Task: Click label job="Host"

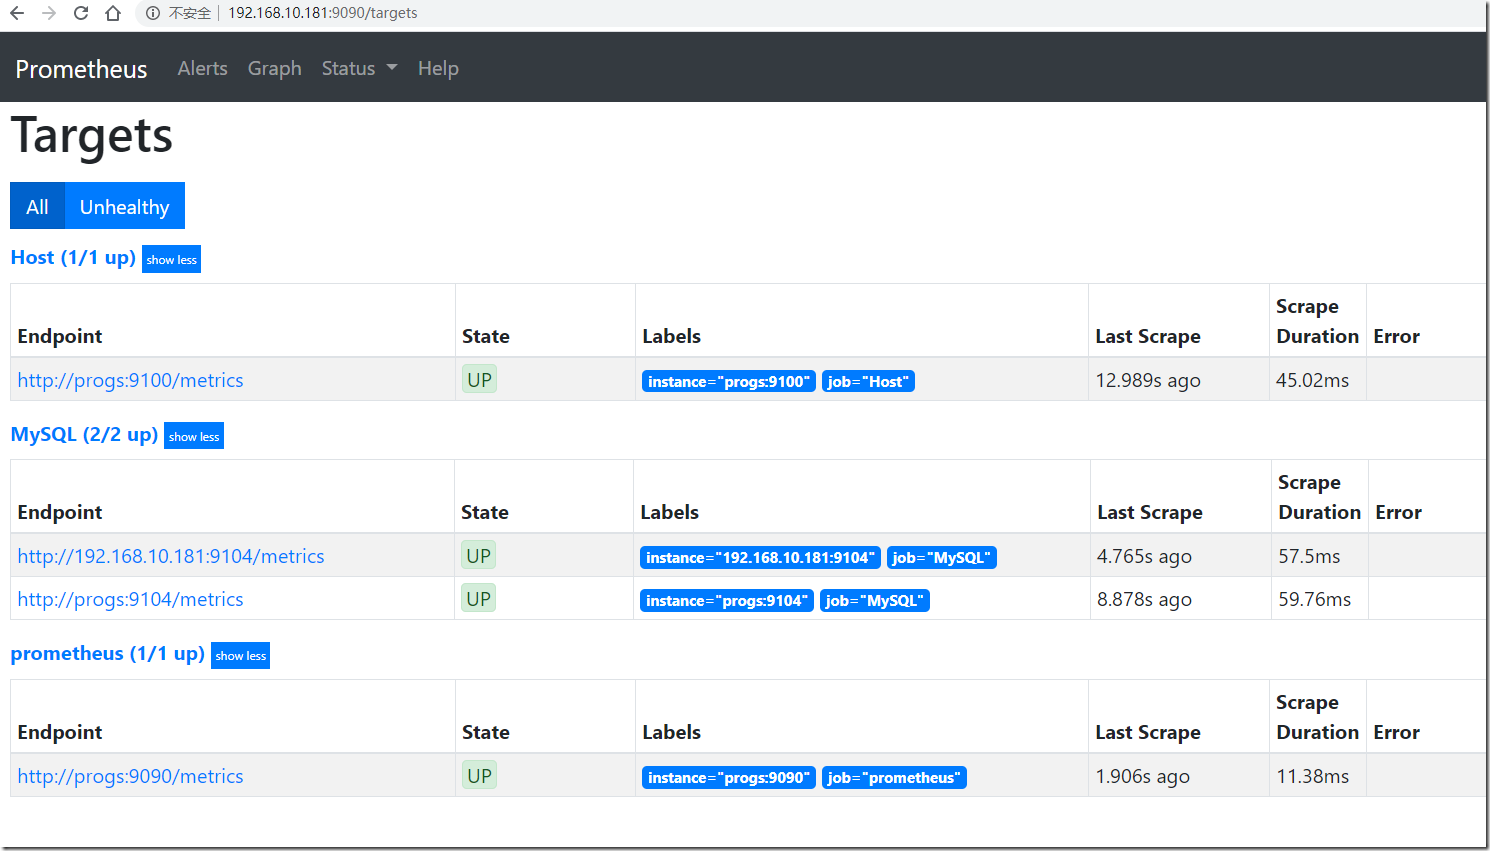Action: pyautogui.click(x=868, y=381)
